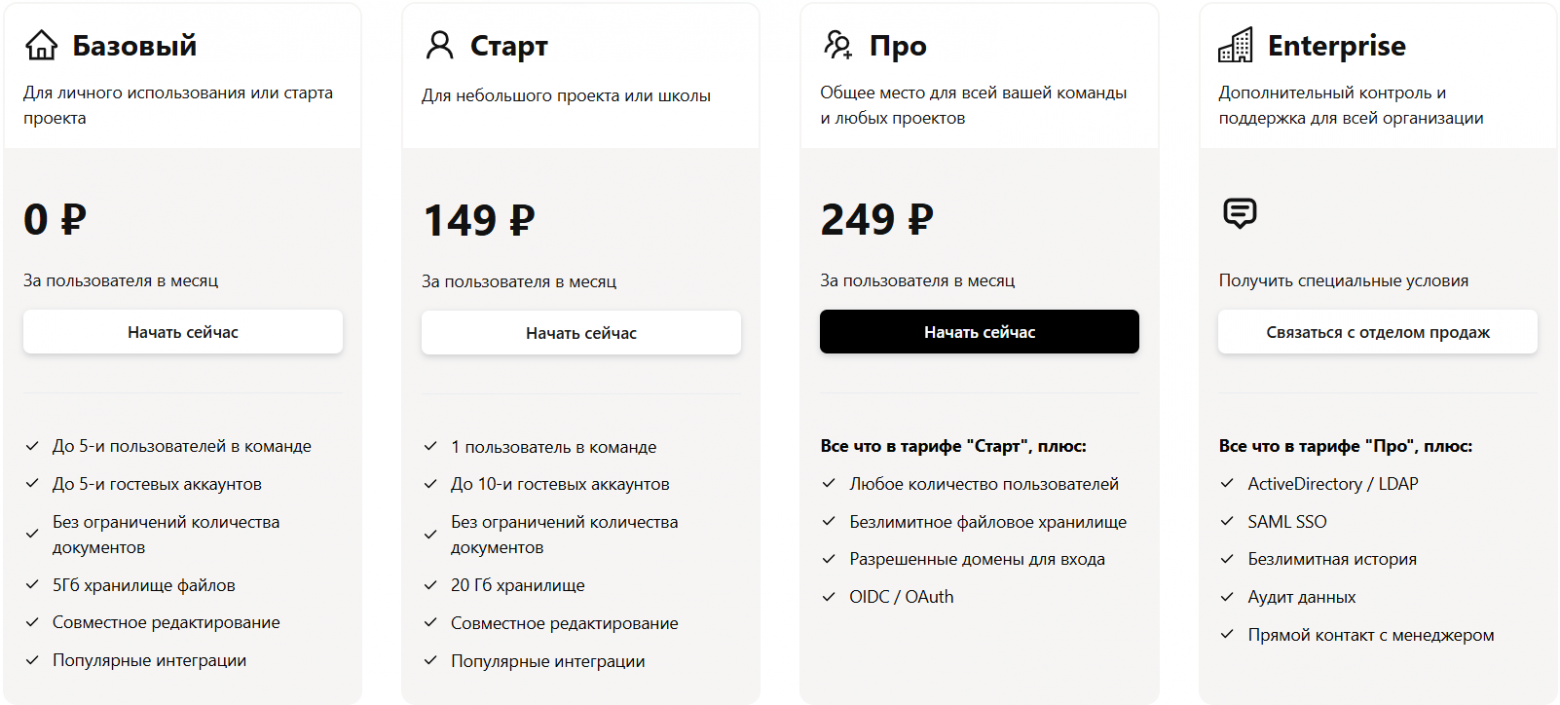
Task: Click checkmark next to SAML SSO
Action: (x=1227, y=522)
